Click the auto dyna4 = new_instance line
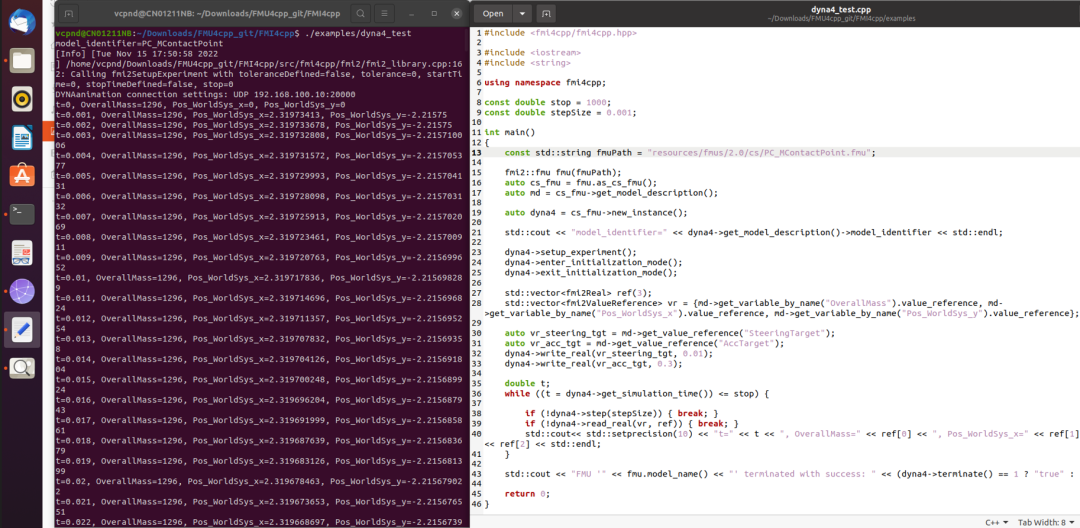Image resolution: width=1080 pixels, height=528 pixels. 596,212
